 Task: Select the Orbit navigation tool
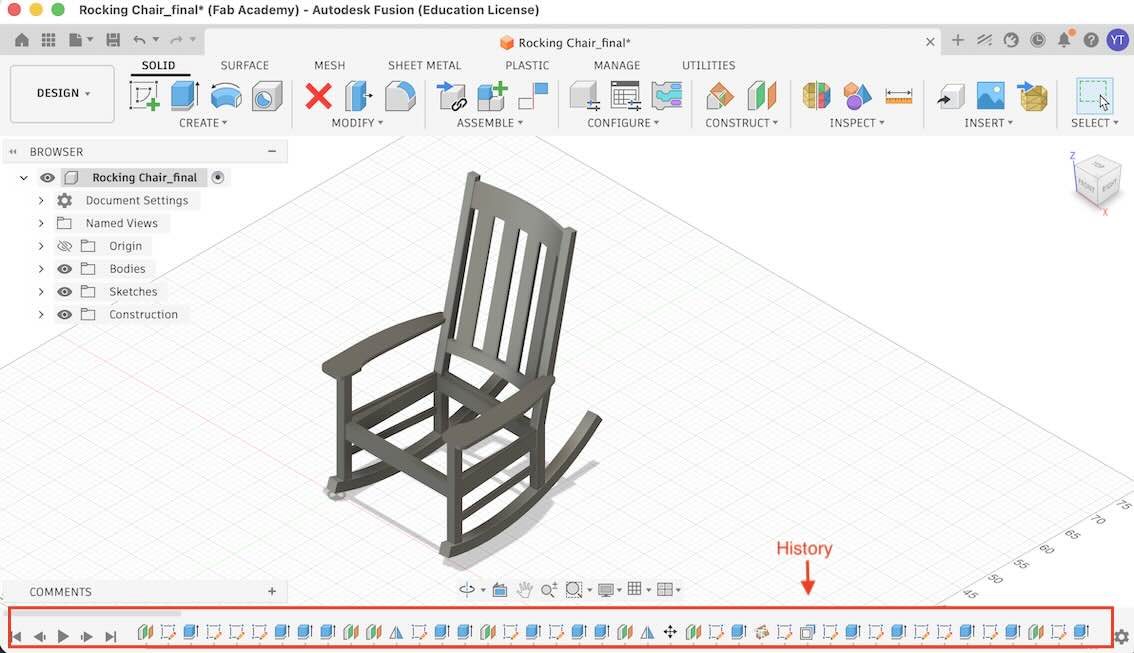tap(467, 590)
